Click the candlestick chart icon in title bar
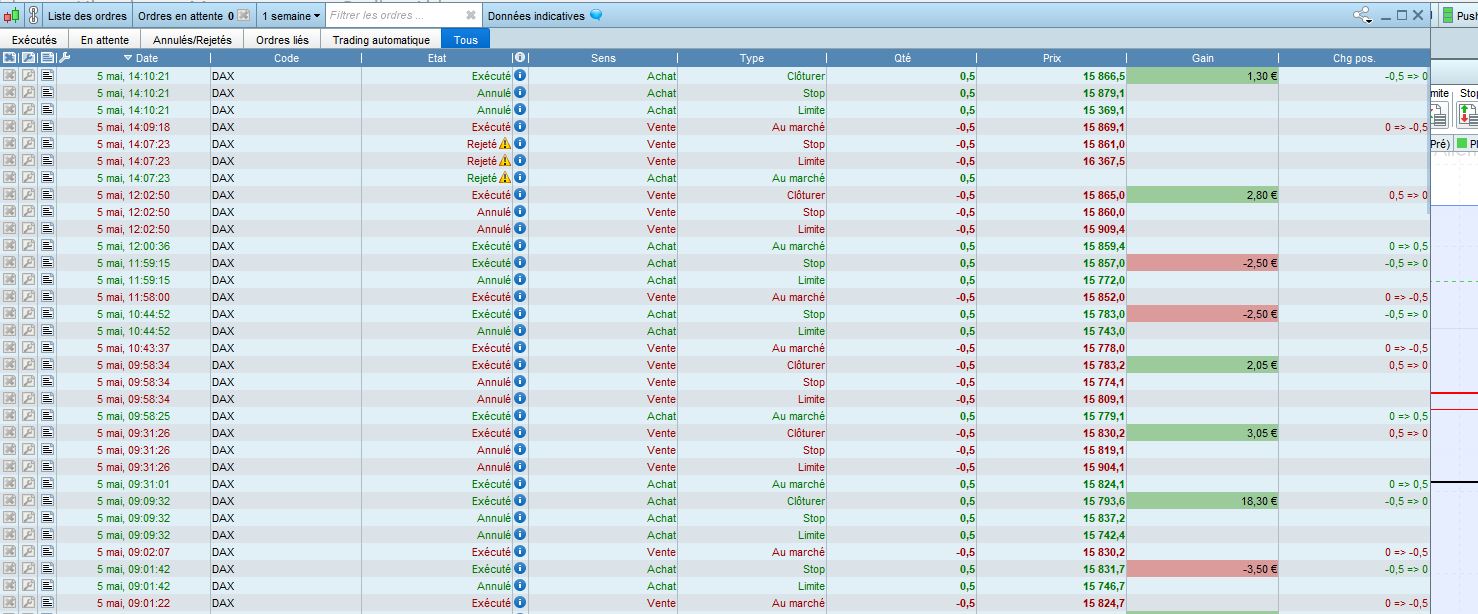 pos(11,16)
